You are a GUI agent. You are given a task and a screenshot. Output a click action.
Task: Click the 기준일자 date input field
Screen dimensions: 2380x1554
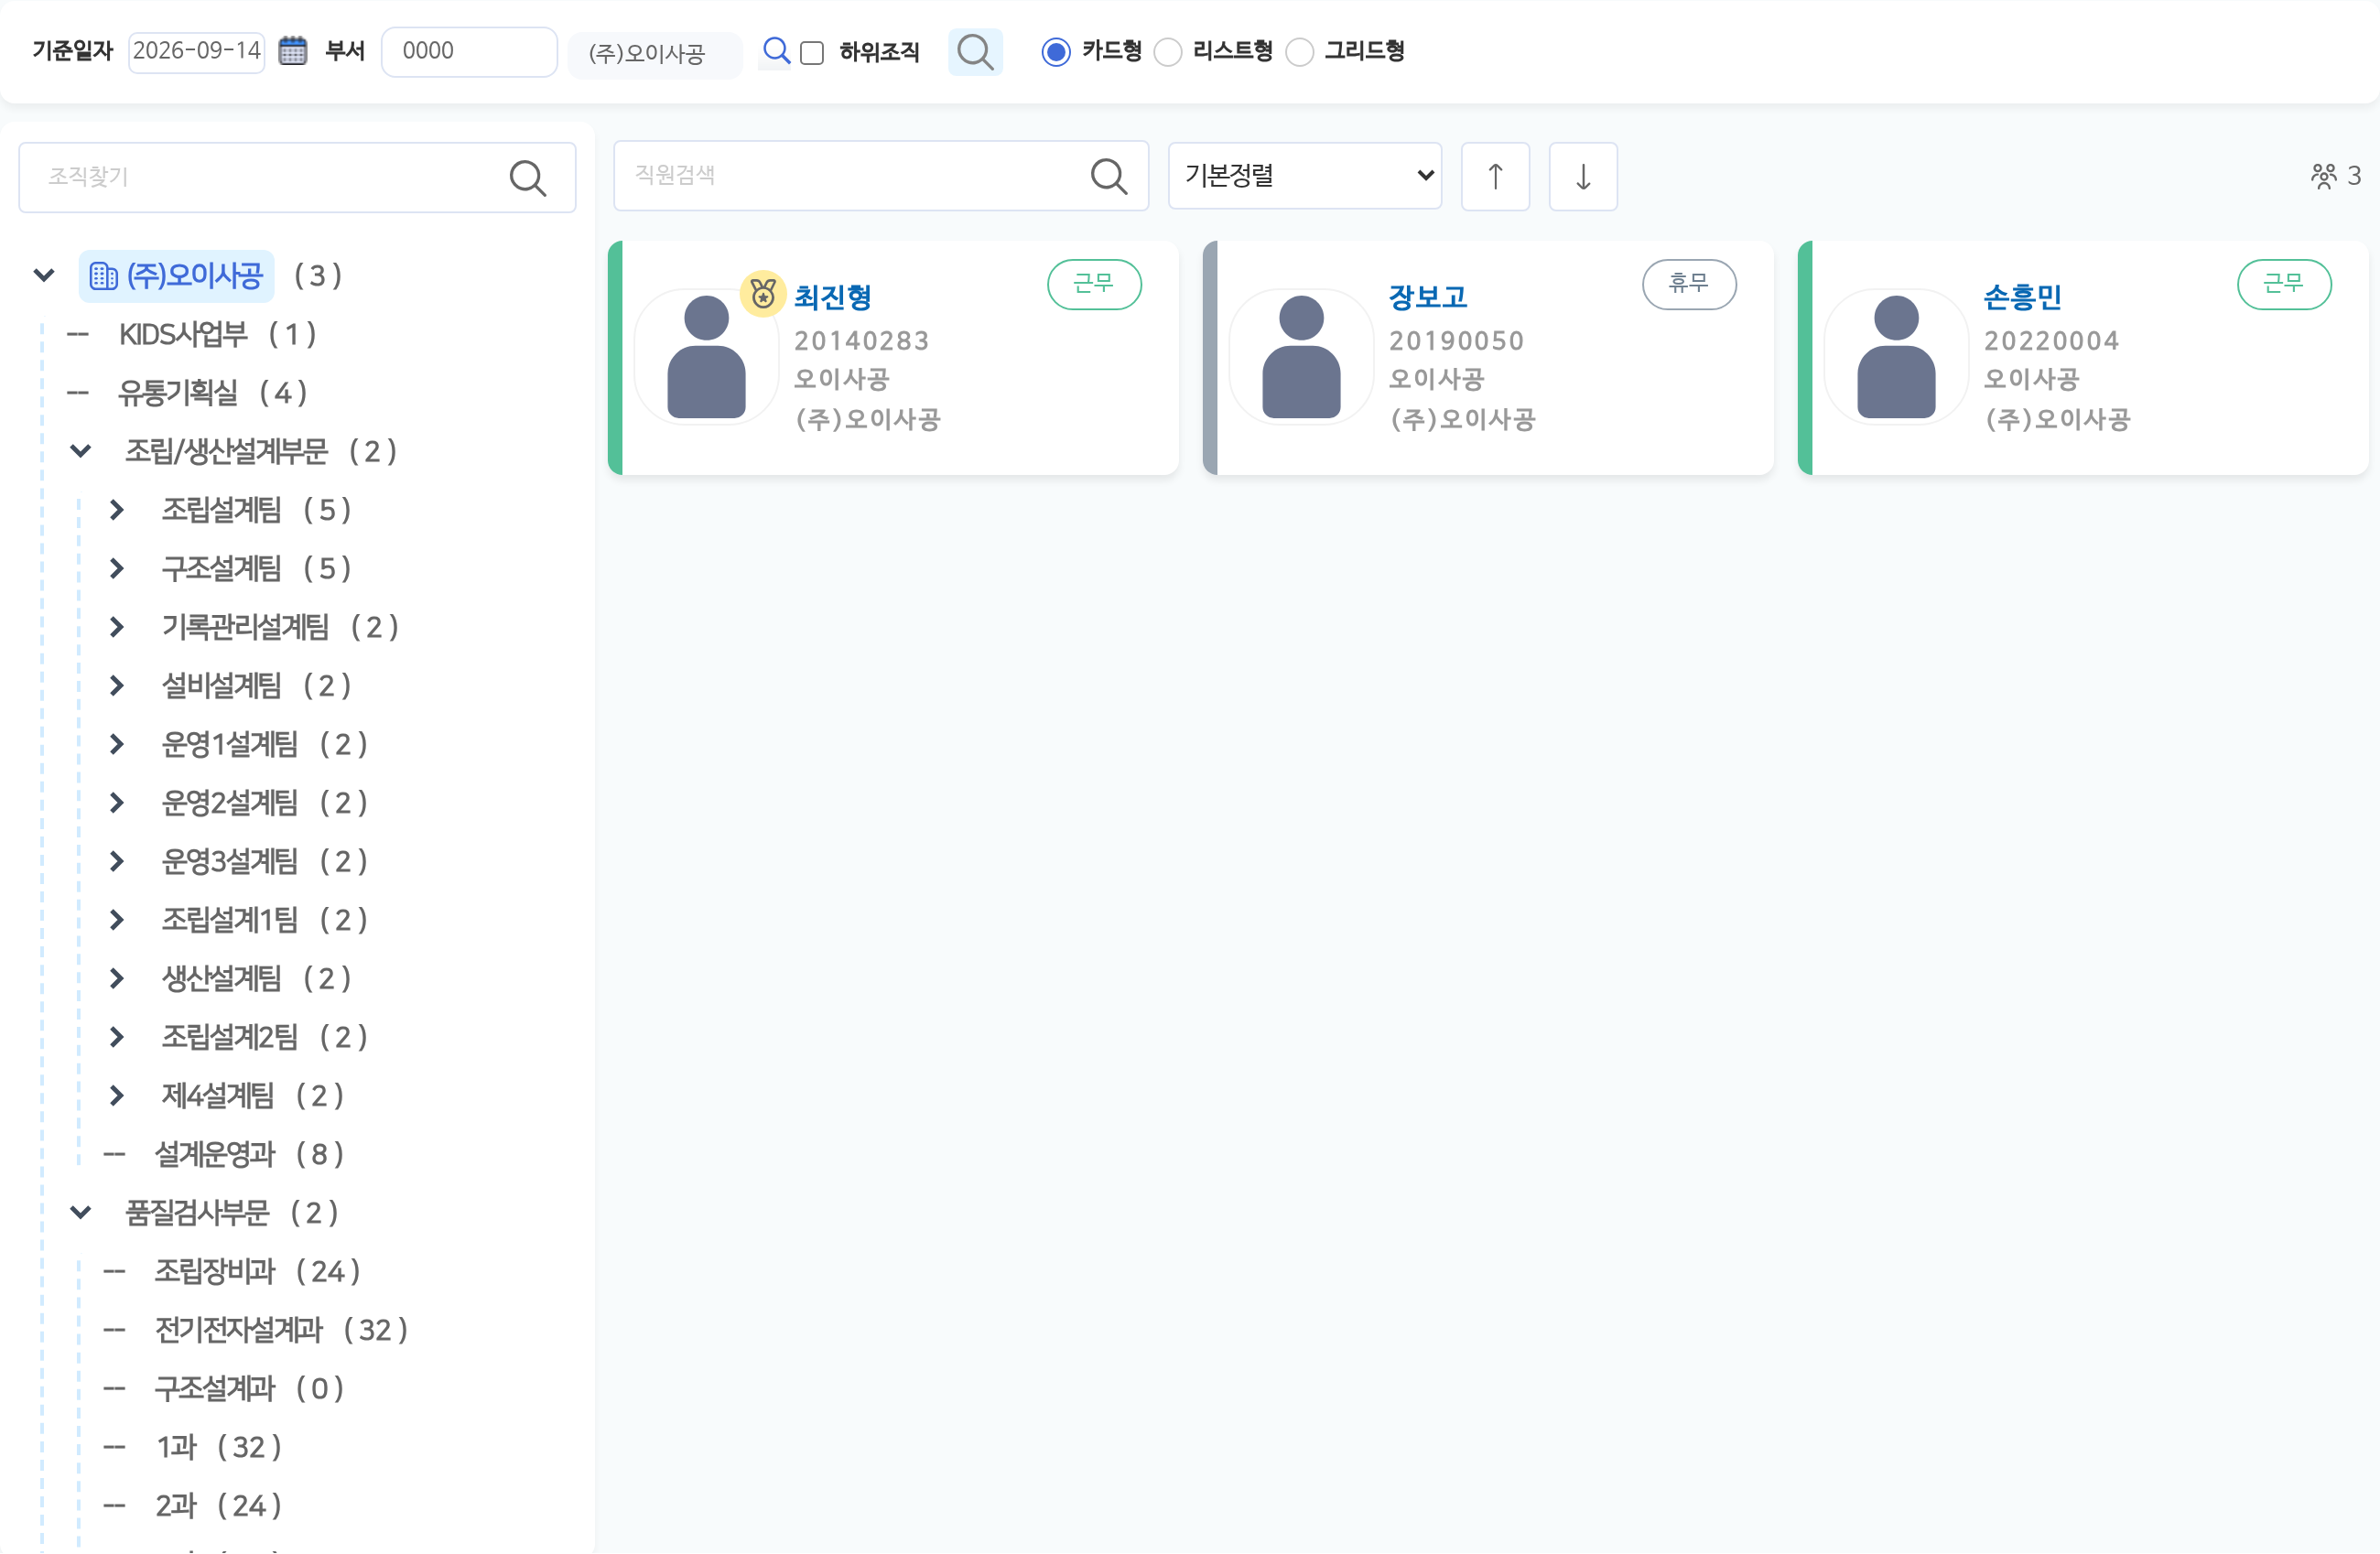click(196, 51)
